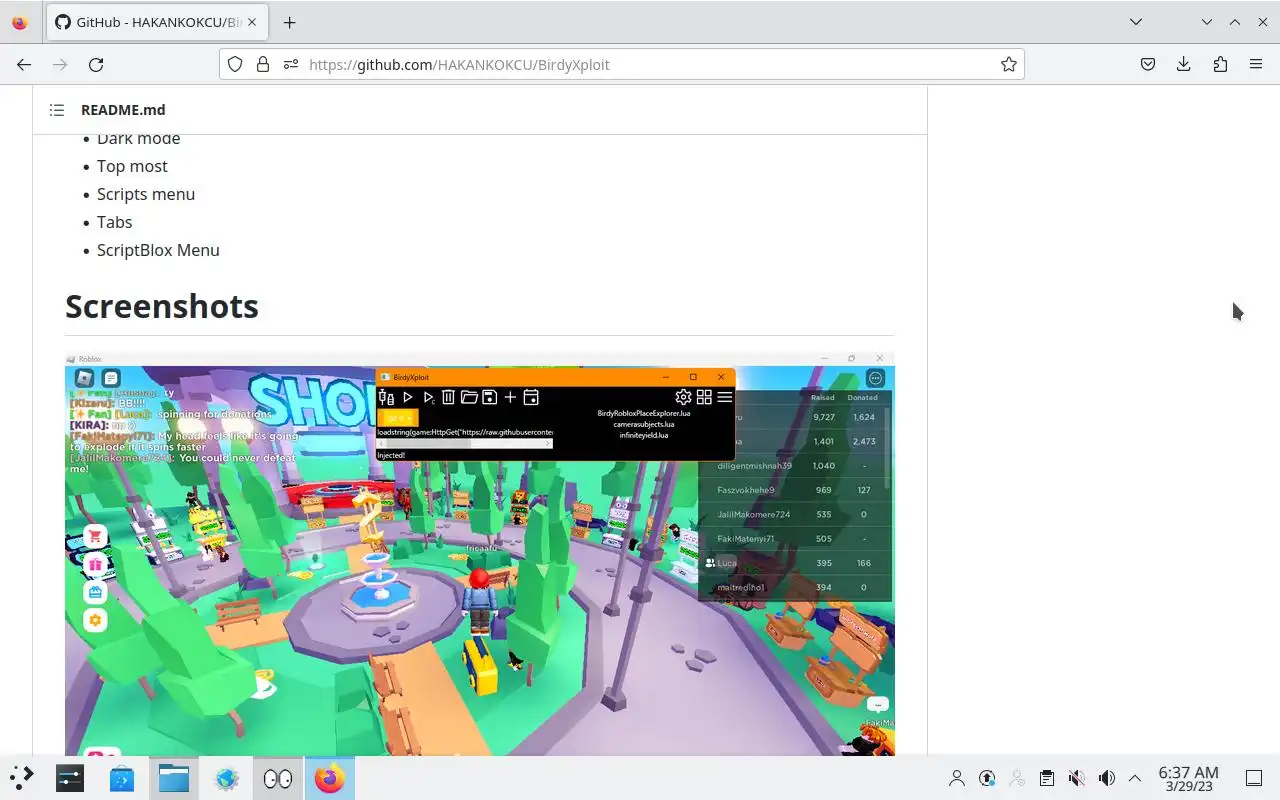Go back to the previous page
The height and width of the screenshot is (800, 1280).
24,64
